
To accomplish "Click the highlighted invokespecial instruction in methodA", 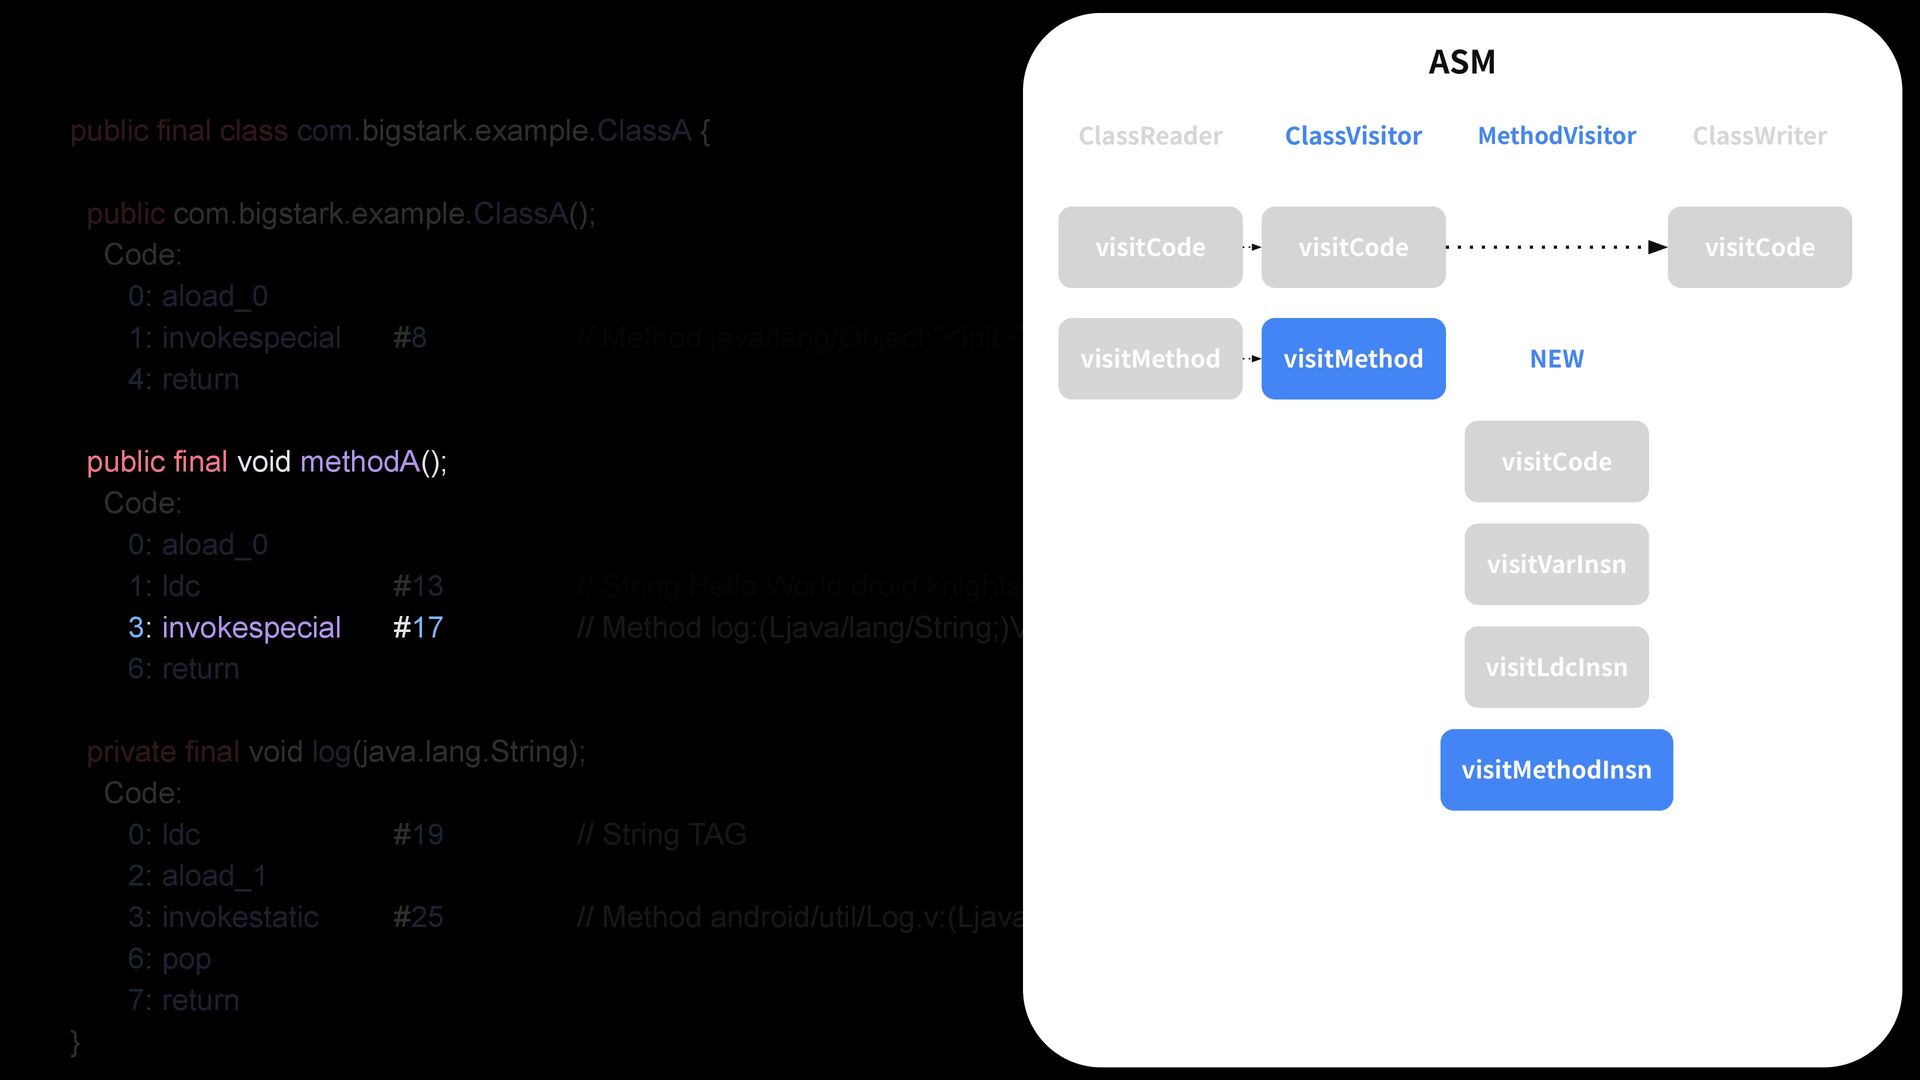I will pos(251,628).
